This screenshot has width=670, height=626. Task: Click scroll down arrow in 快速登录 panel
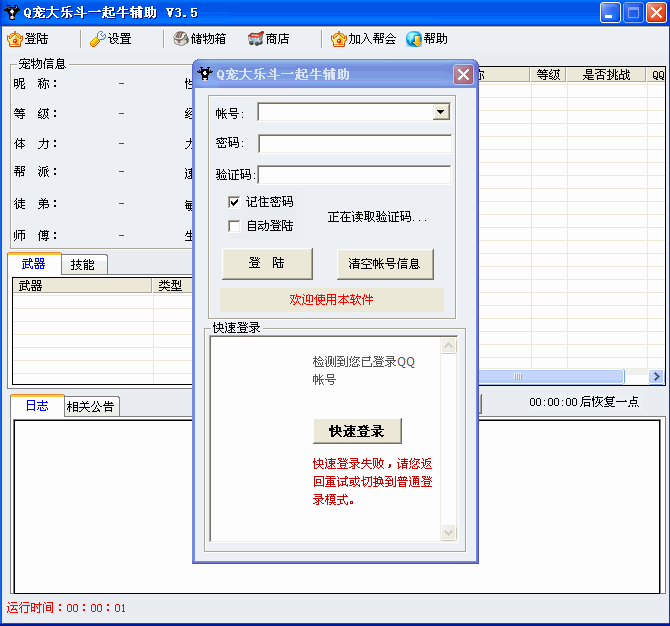[448, 532]
